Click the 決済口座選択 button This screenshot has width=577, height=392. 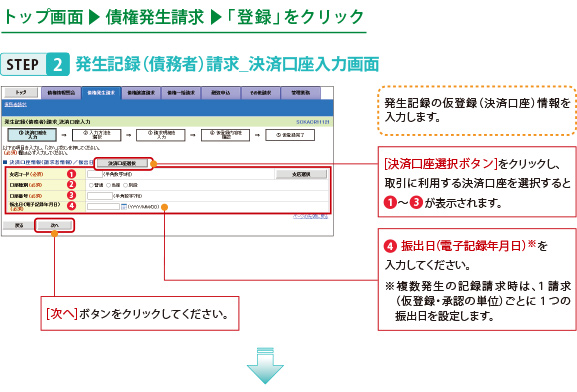(x=122, y=163)
